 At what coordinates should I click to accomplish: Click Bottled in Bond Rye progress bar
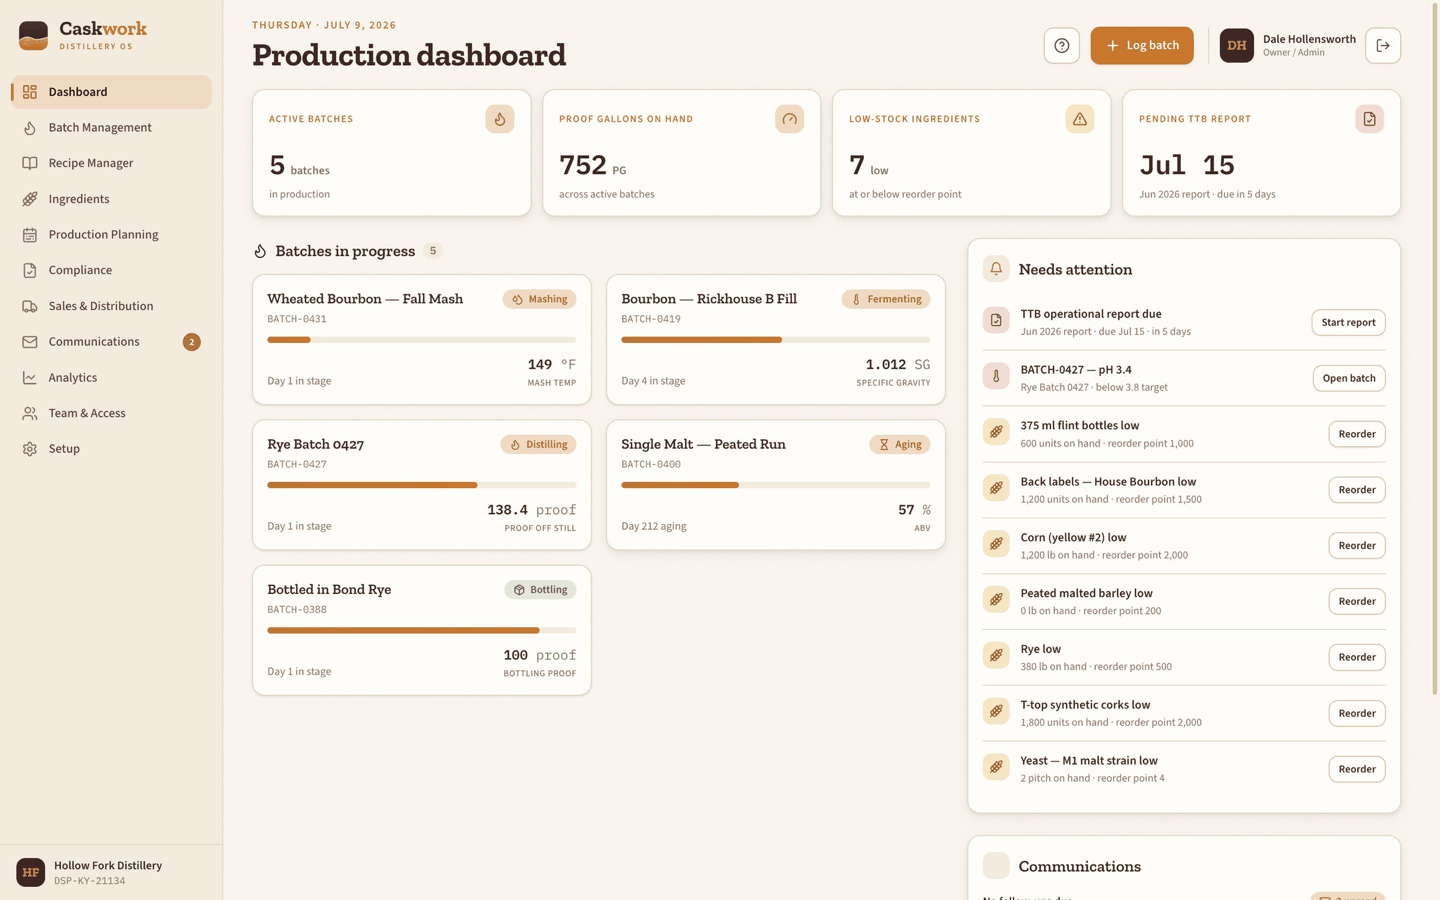421,630
